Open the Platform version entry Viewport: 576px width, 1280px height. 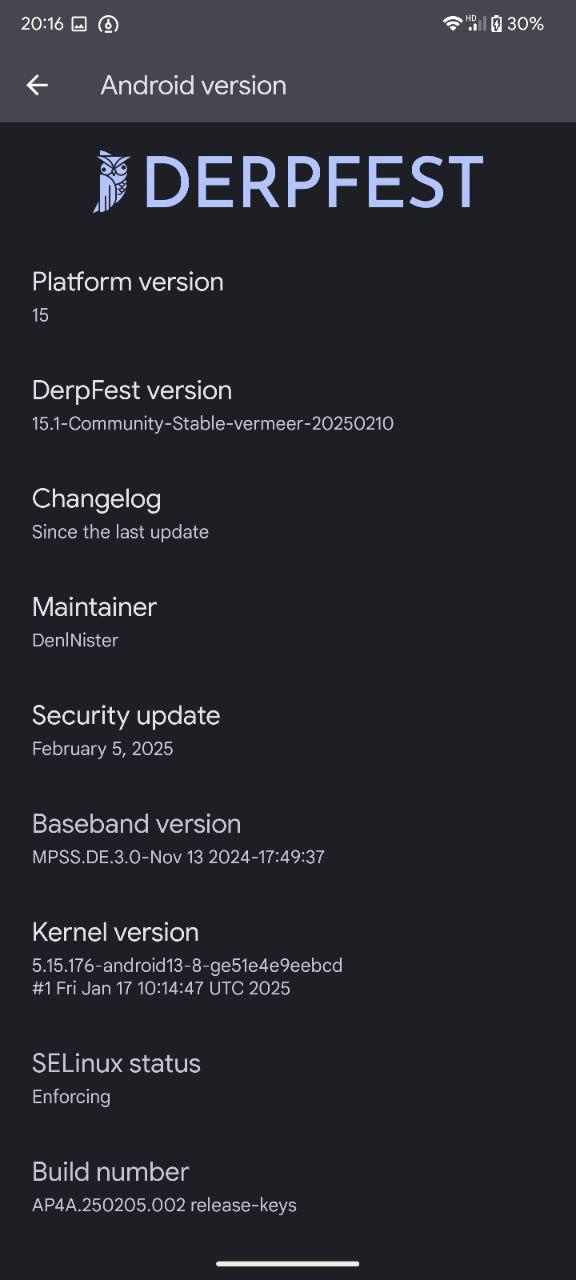(288, 297)
